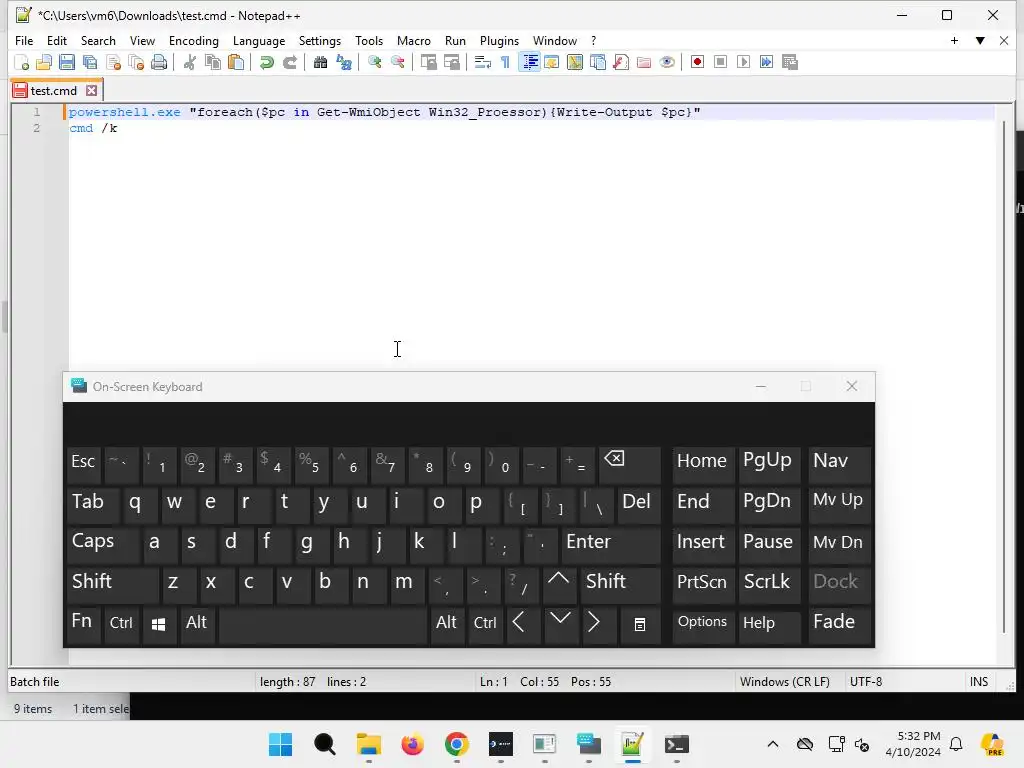Click the Redo arrow icon
1024x768 pixels.
click(289, 62)
